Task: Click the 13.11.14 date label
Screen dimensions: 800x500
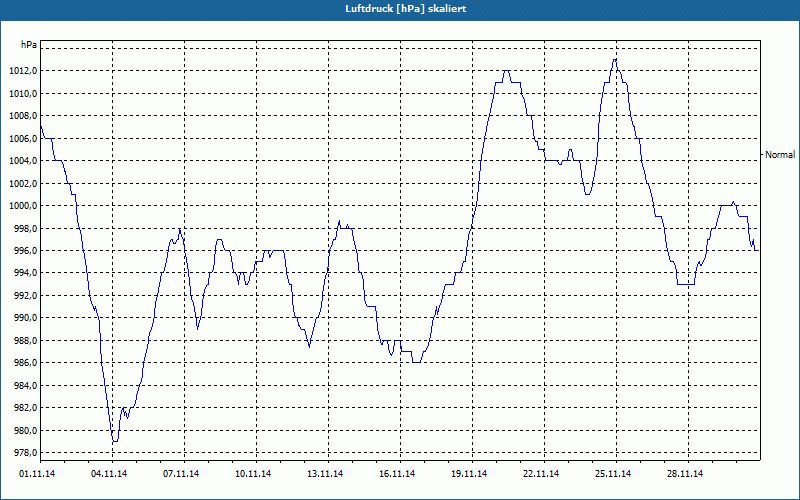Action: tap(325, 474)
